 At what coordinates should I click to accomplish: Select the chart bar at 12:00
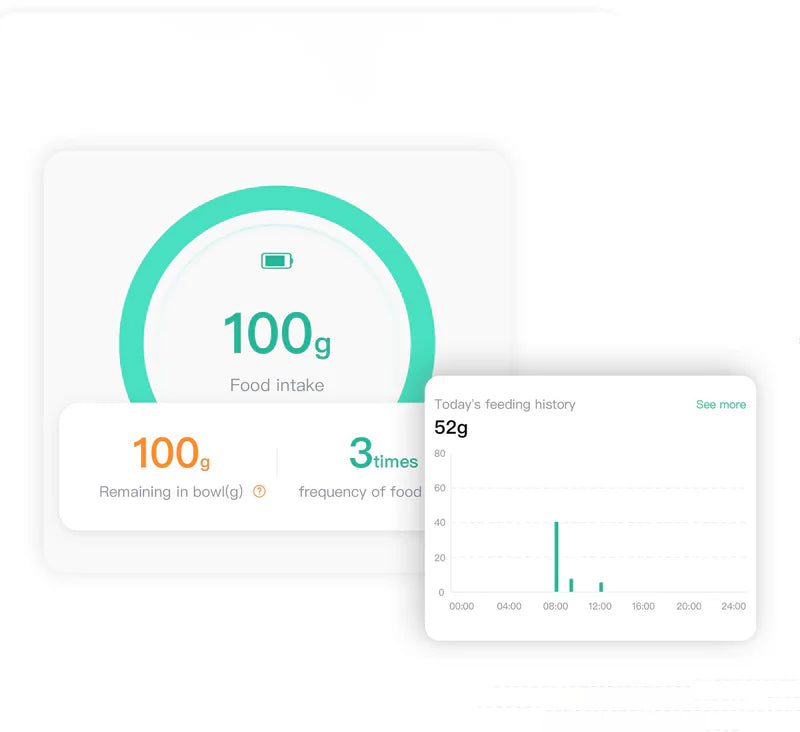[x=601, y=587]
